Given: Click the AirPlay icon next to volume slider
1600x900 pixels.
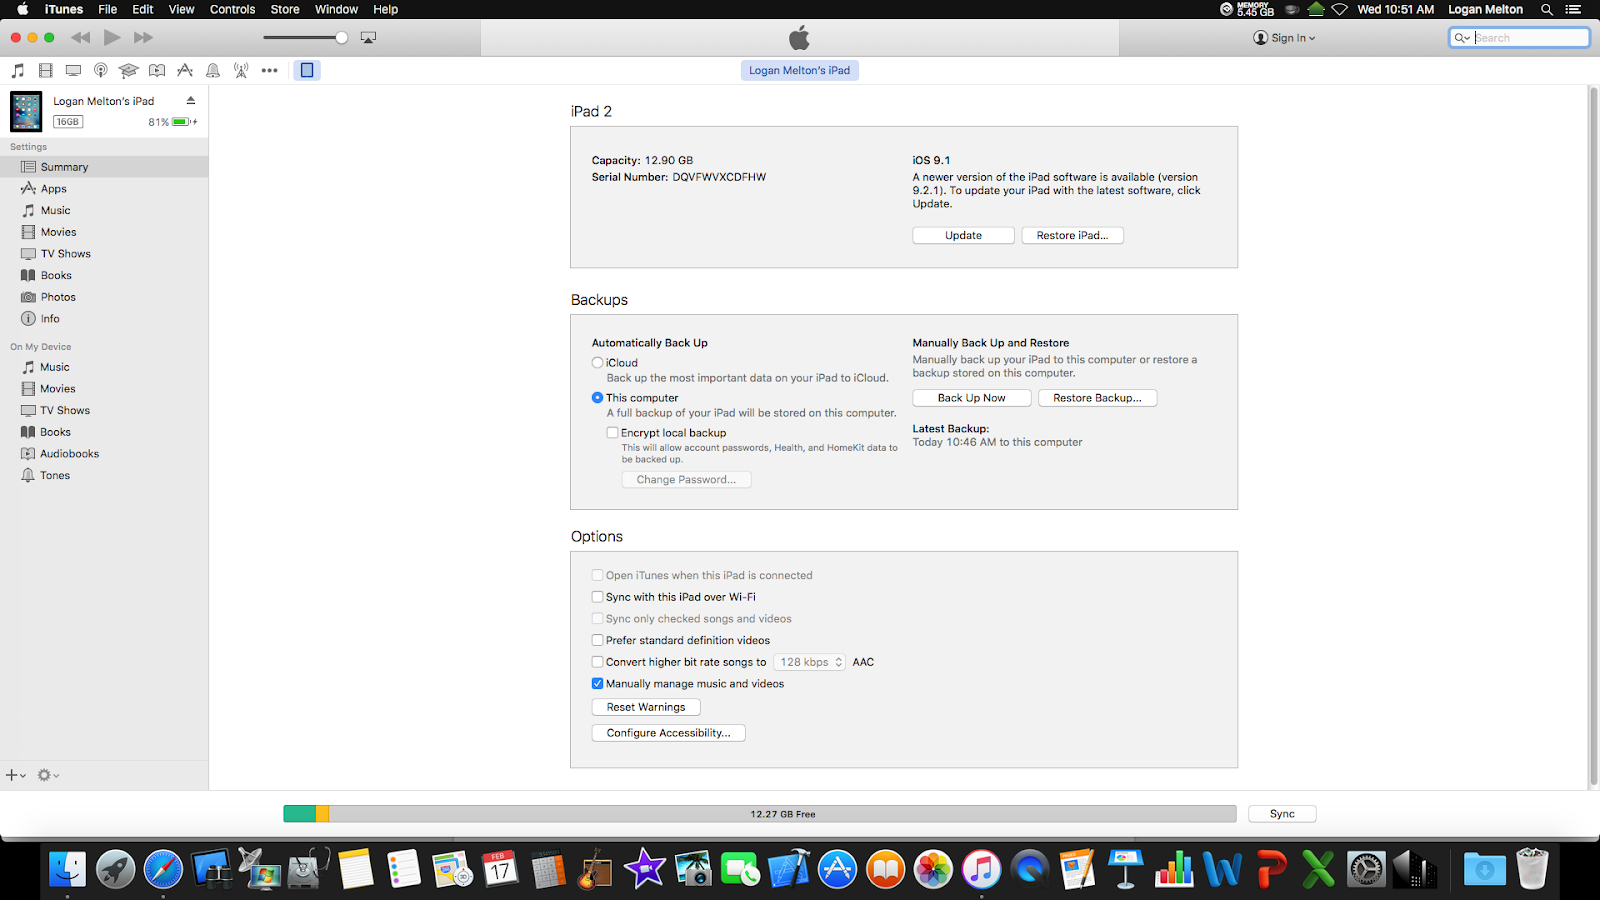Looking at the screenshot, I should [x=368, y=38].
